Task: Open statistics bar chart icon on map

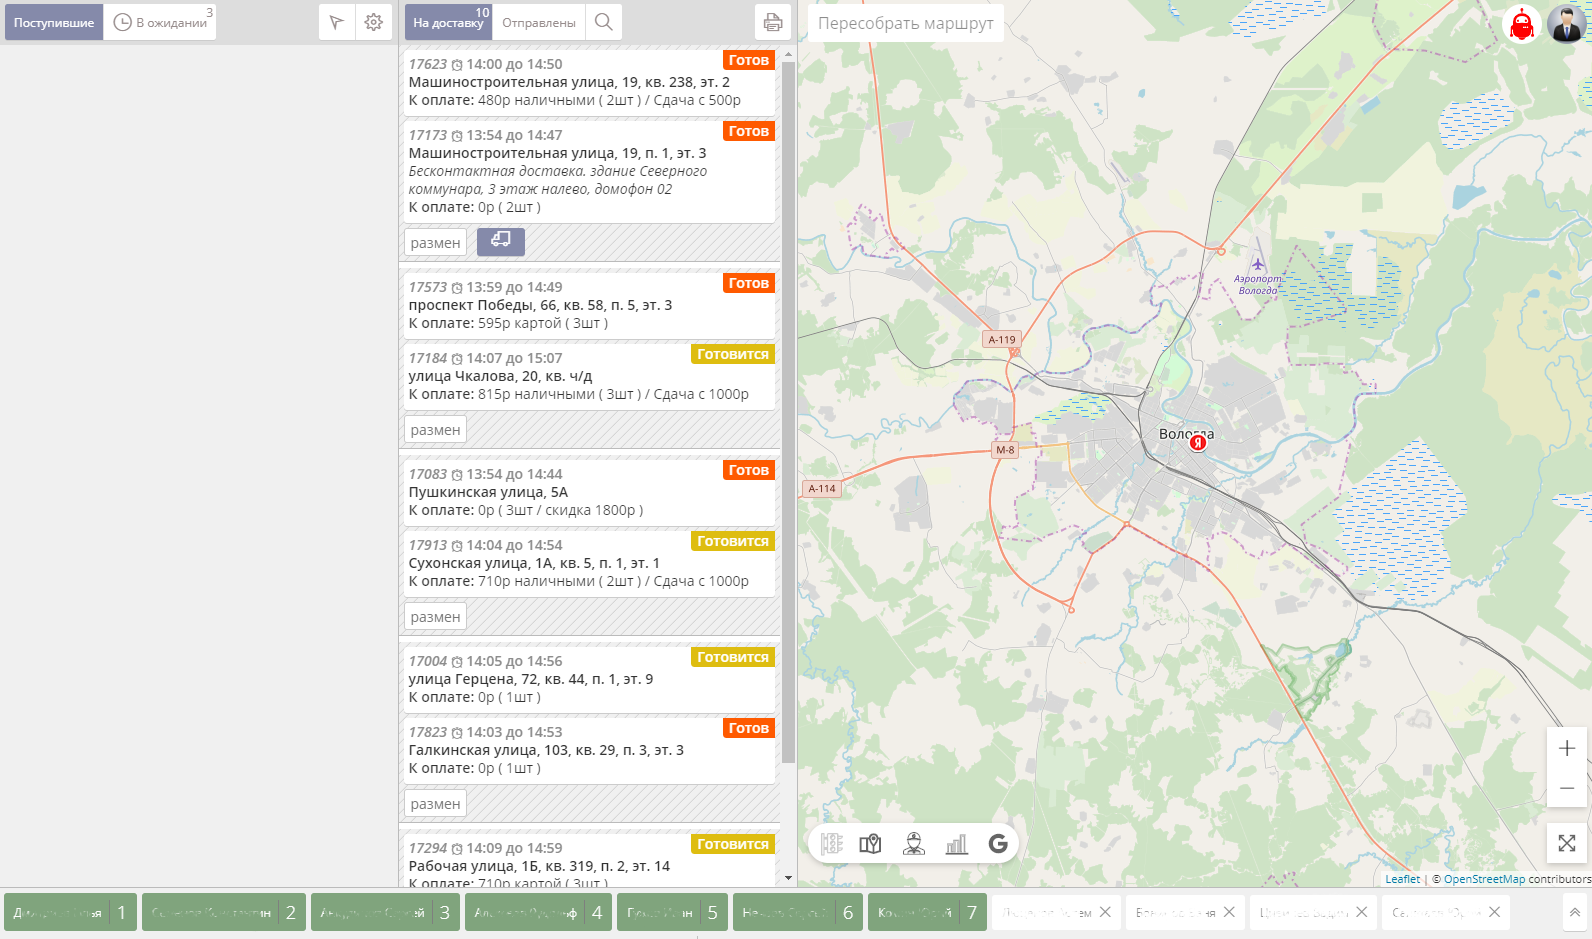Action: click(x=956, y=844)
